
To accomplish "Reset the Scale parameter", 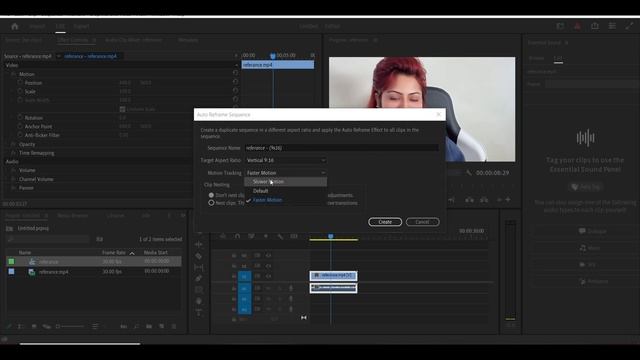I will coord(236,91).
